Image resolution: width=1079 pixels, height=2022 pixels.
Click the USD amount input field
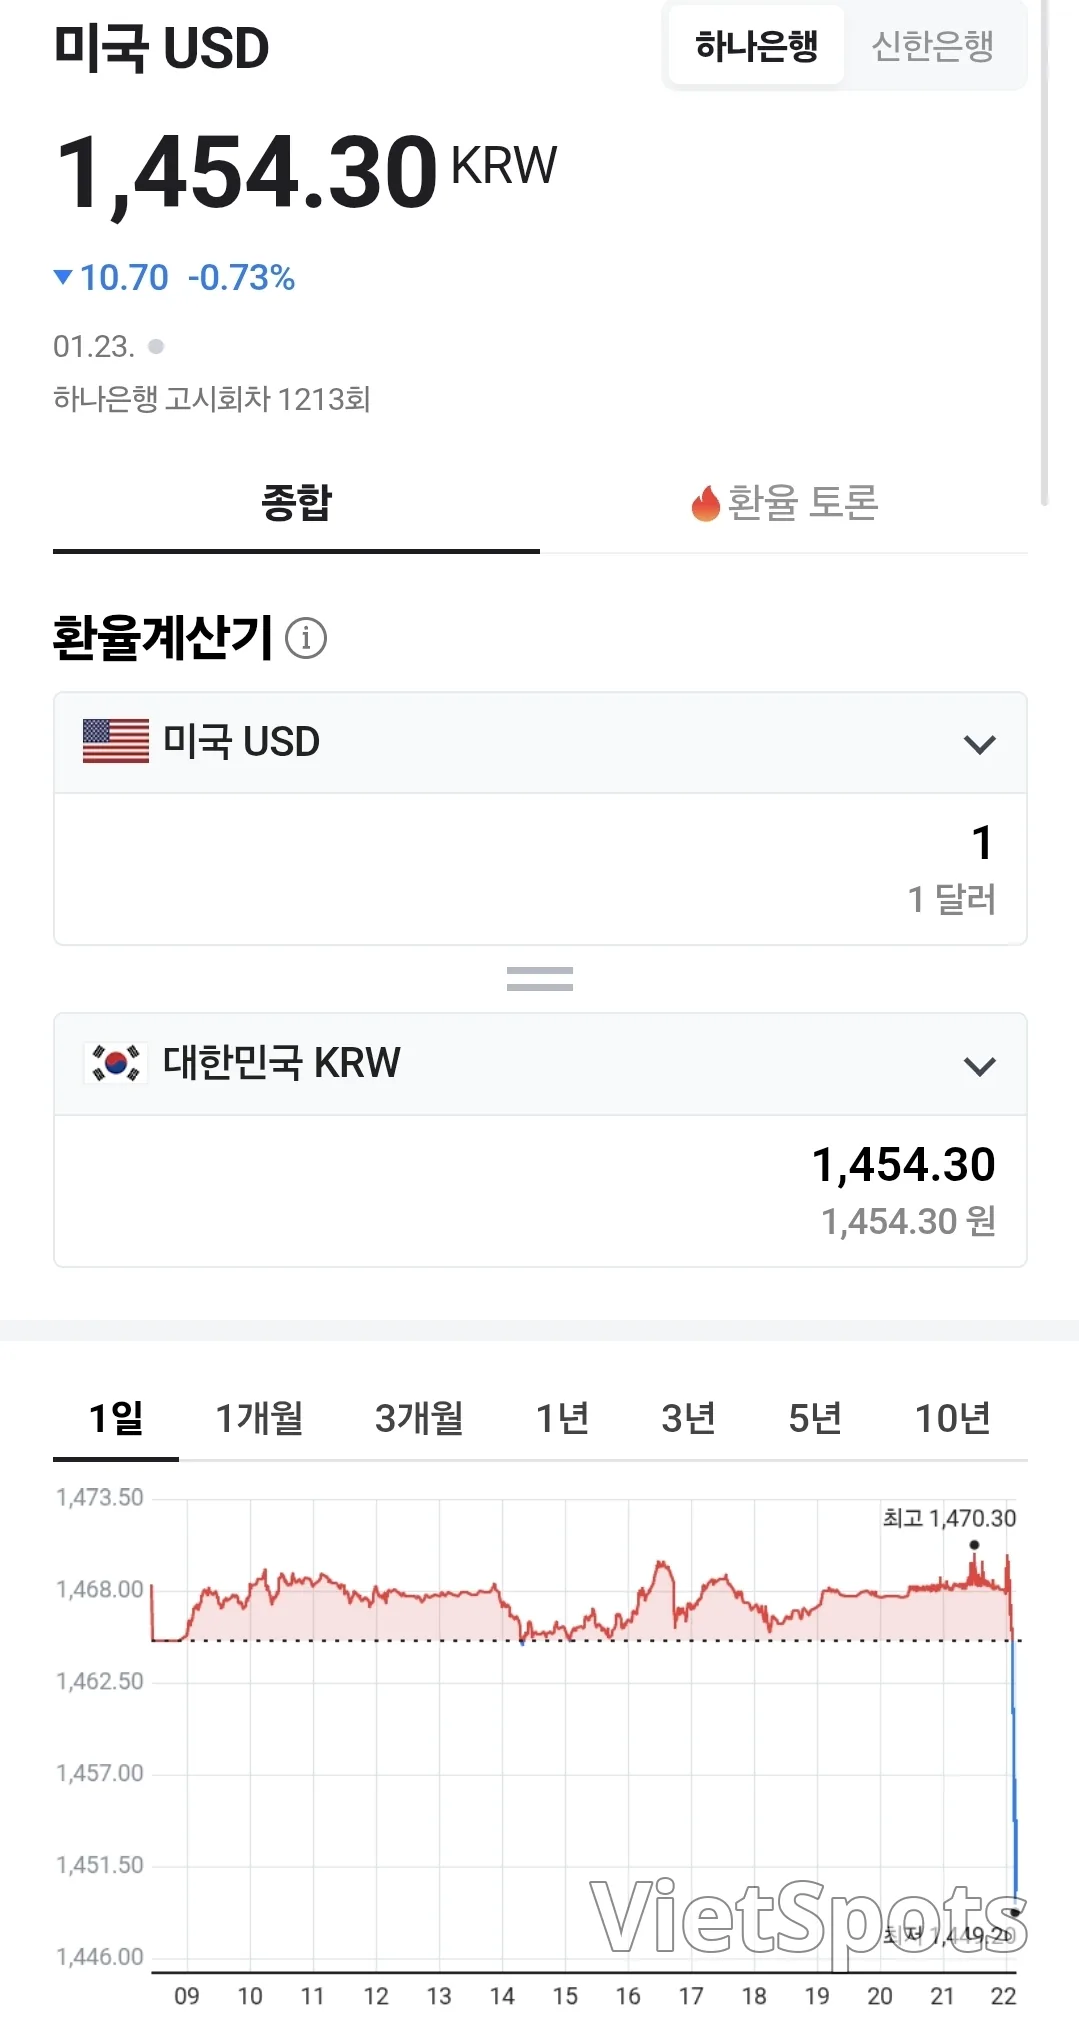[x=540, y=869]
